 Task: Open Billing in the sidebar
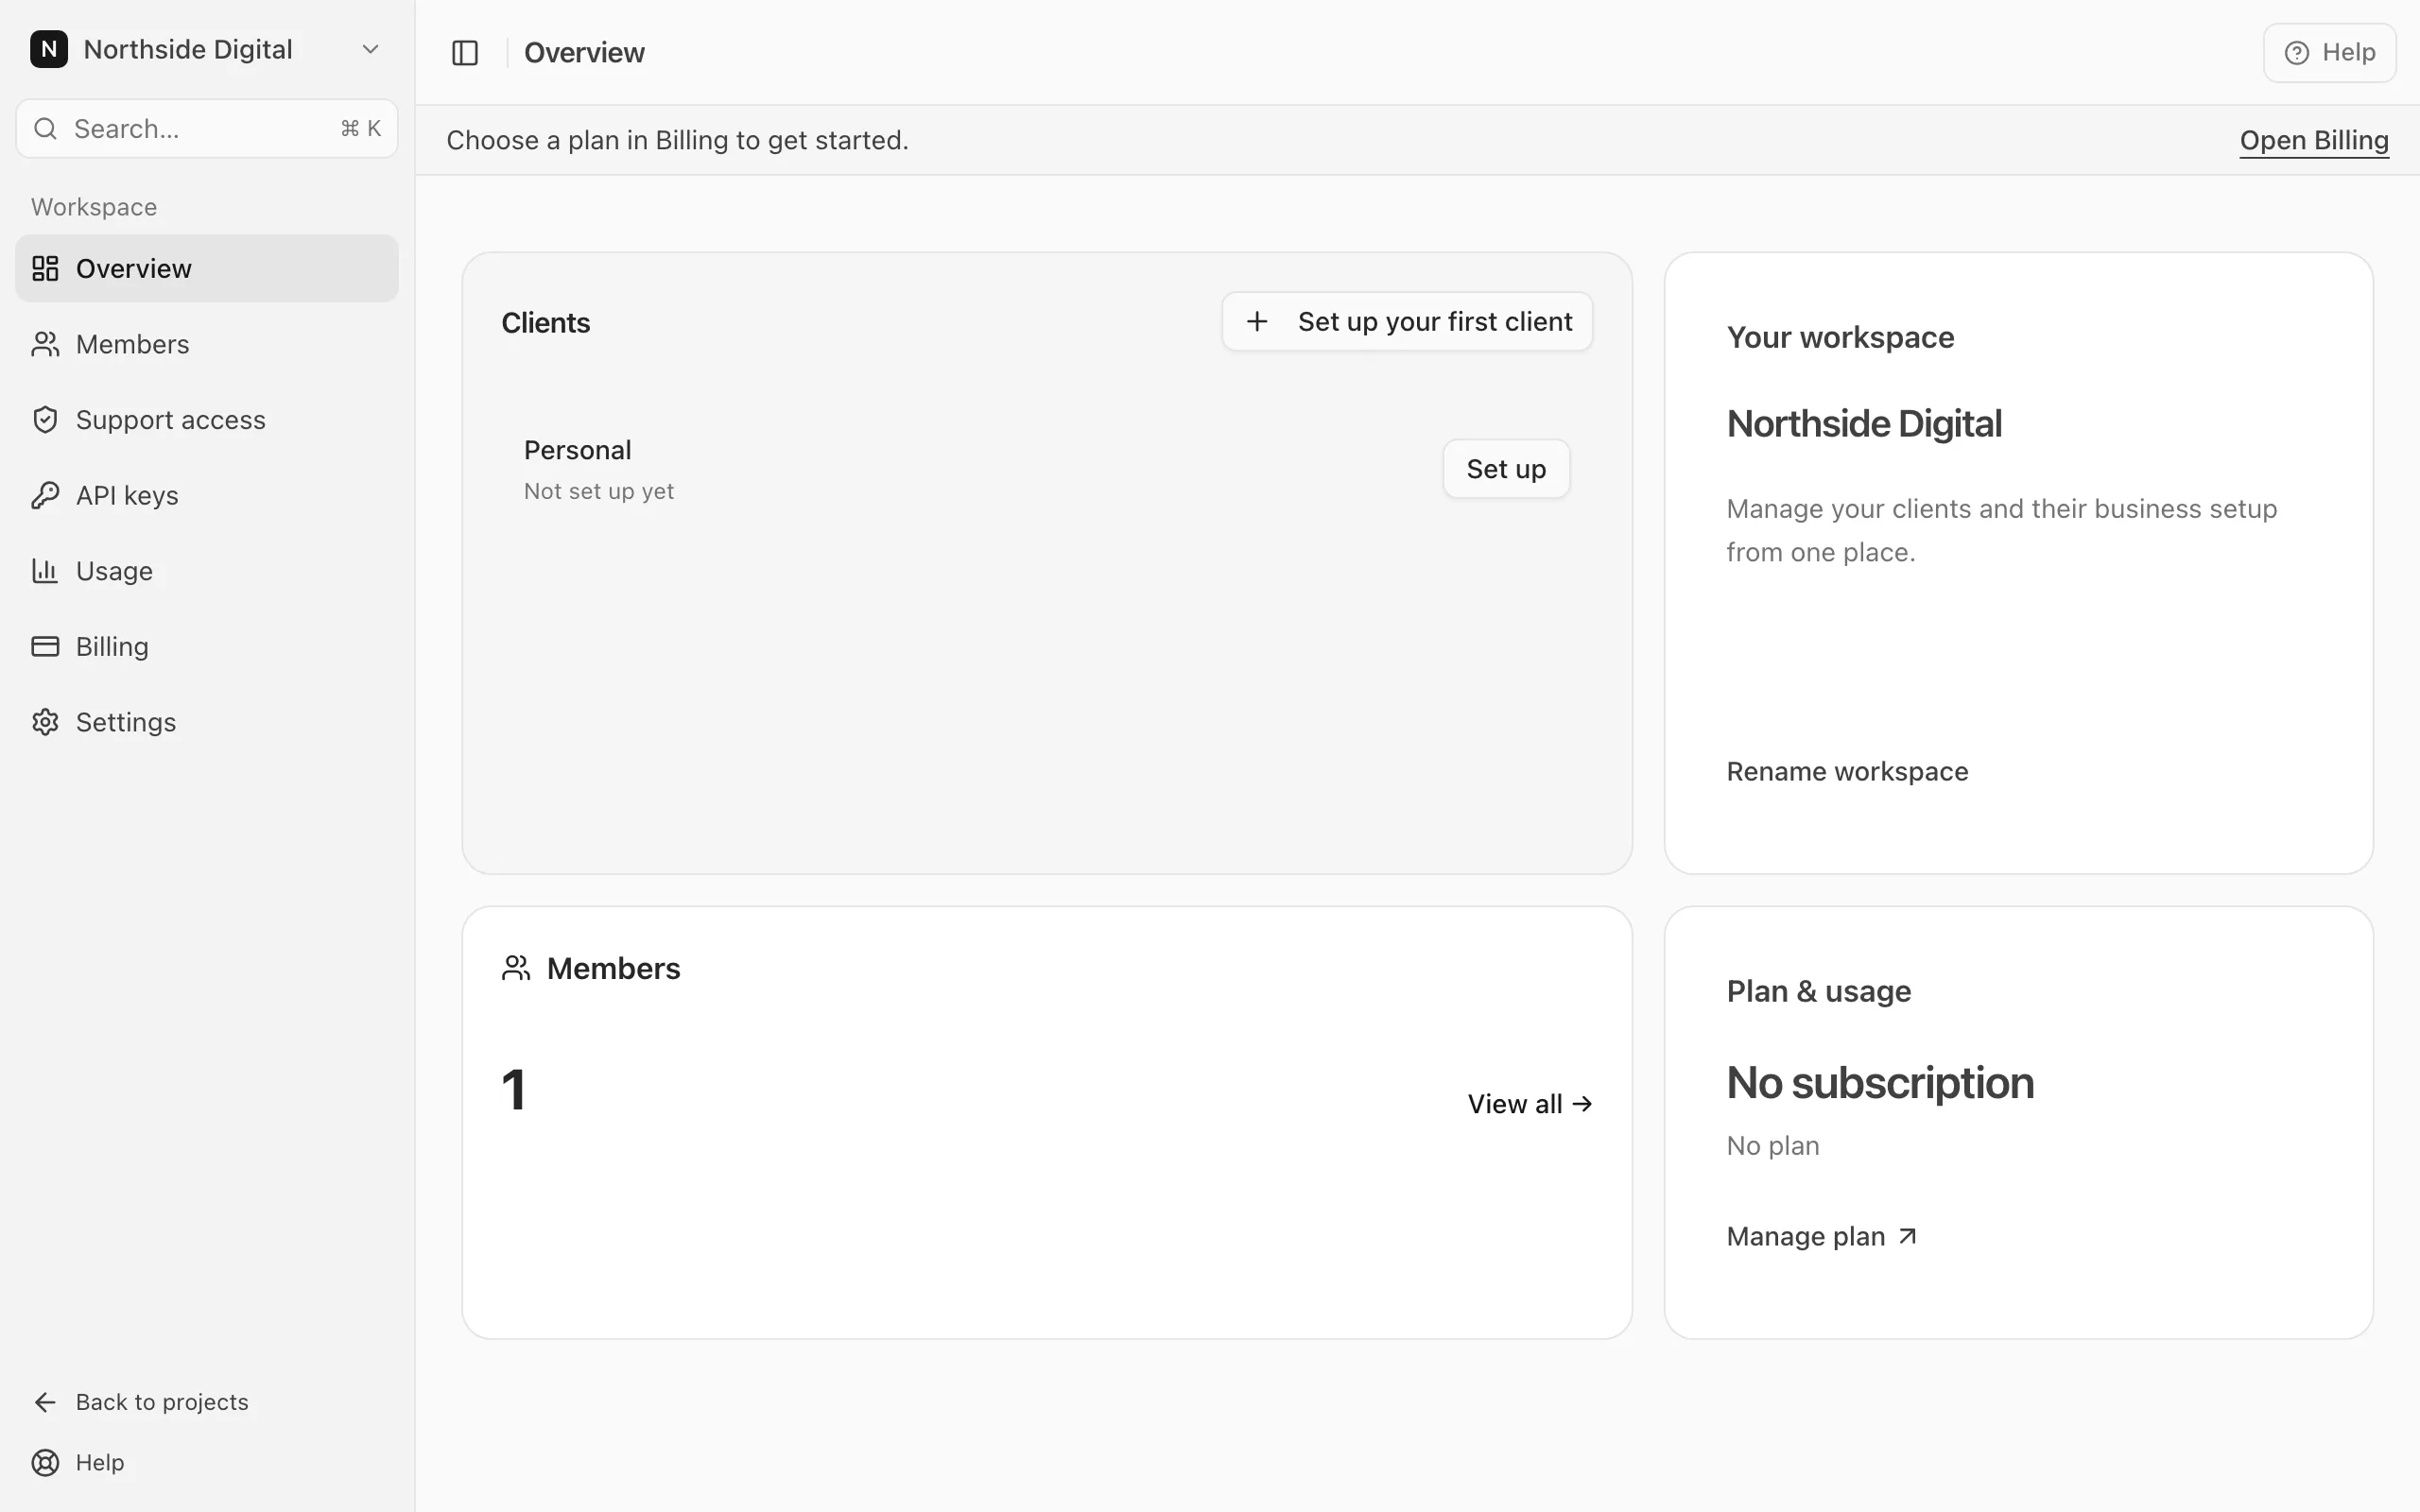pyautogui.click(x=207, y=646)
